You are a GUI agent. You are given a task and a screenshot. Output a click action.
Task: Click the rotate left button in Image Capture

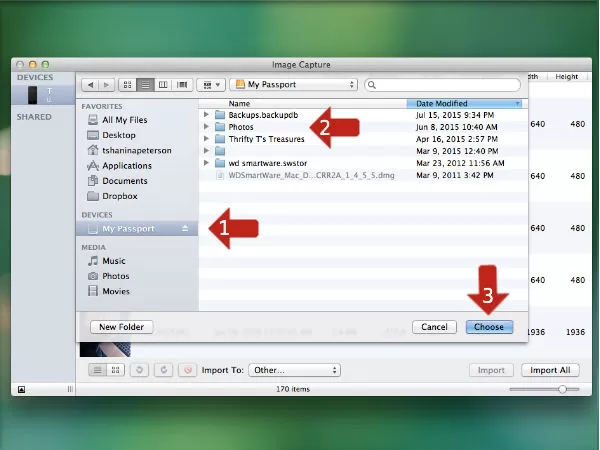(139, 370)
